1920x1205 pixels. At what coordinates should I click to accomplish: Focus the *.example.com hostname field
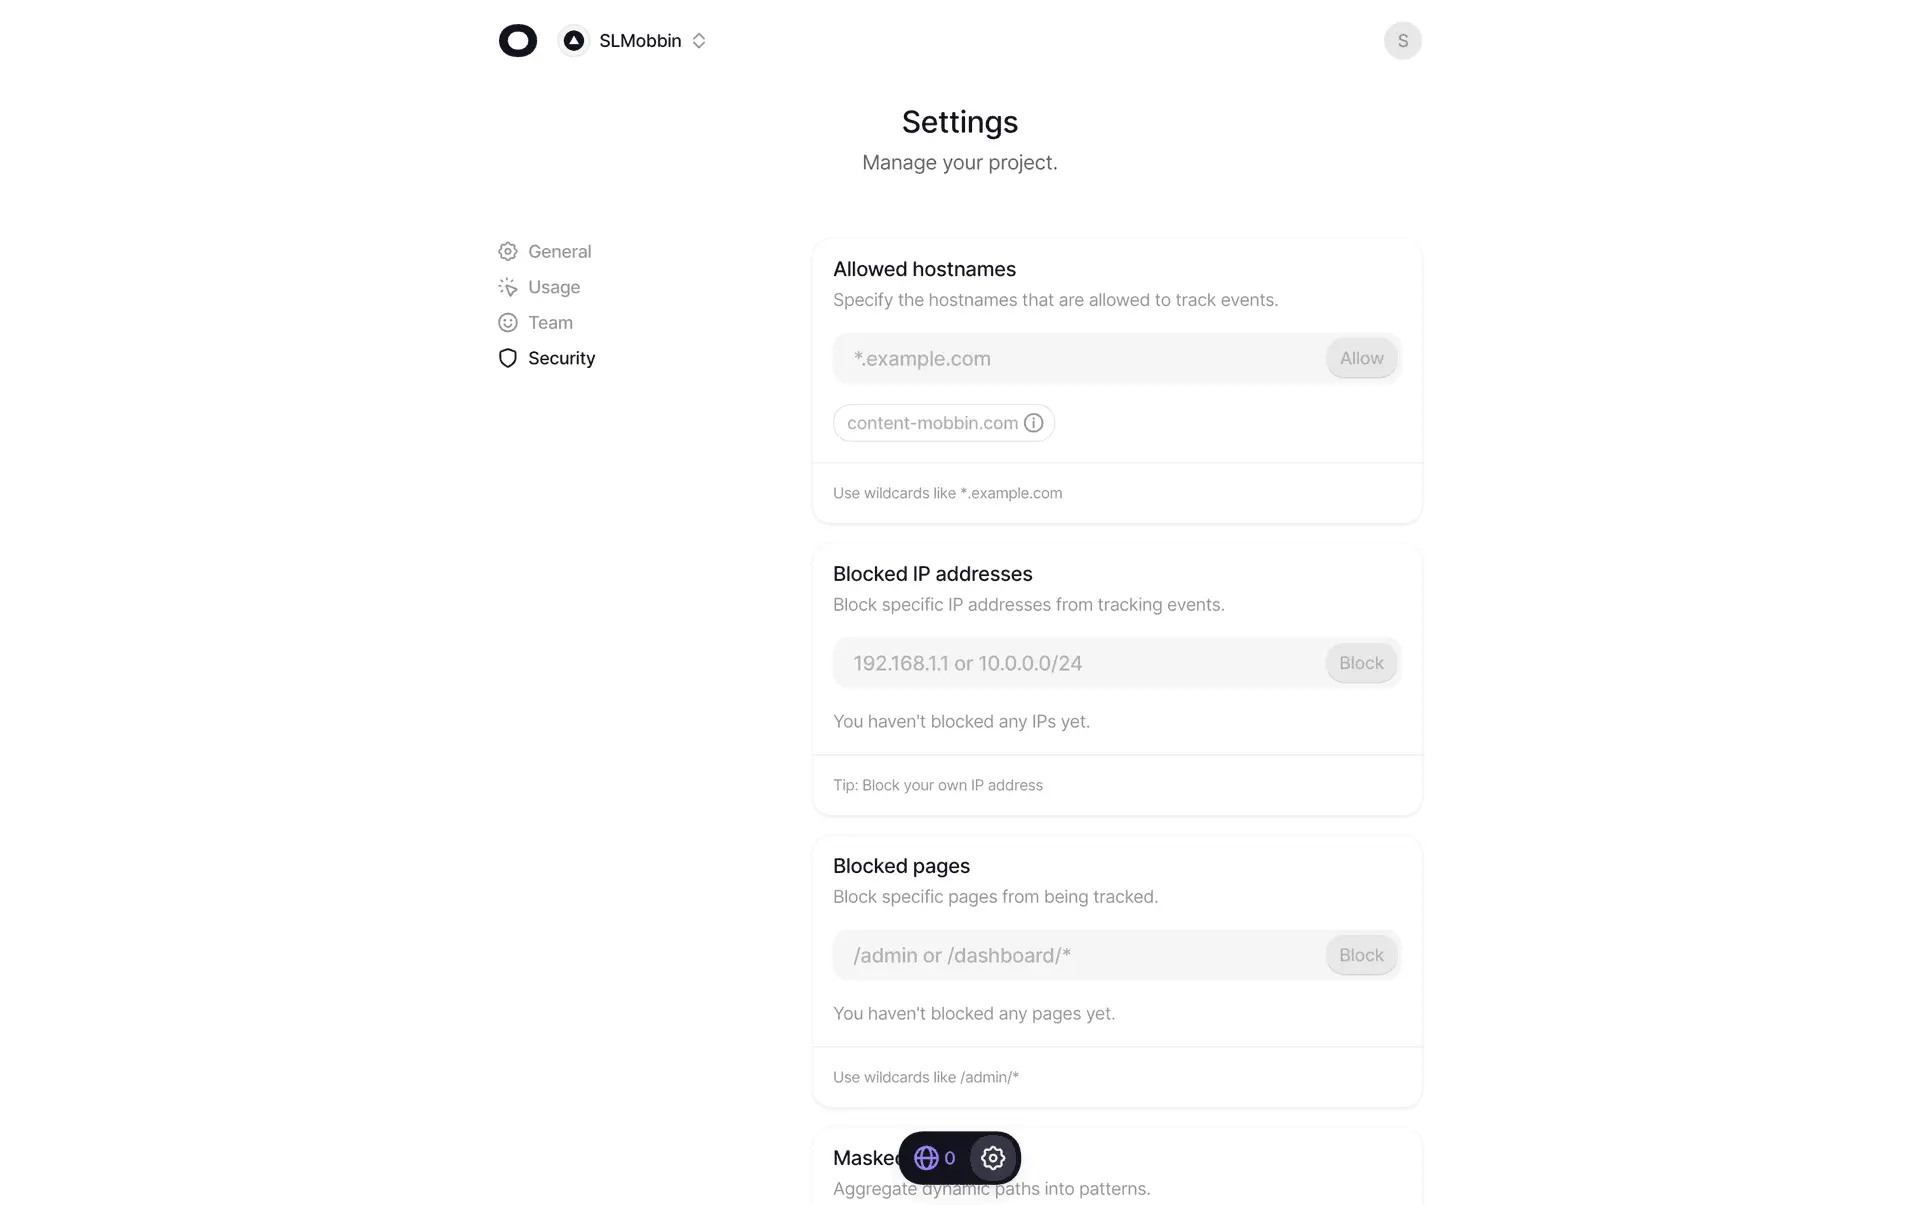point(1078,359)
